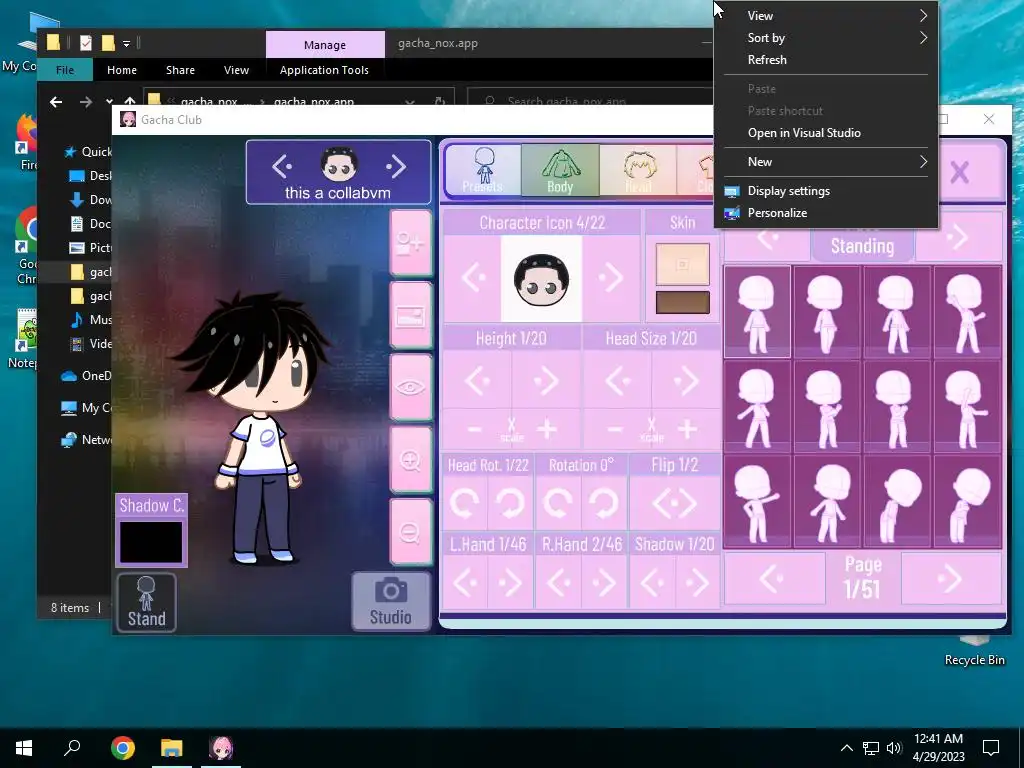Previous L.Hand option arrow
The height and width of the screenshot is (768, 1024).
point(465,581)
